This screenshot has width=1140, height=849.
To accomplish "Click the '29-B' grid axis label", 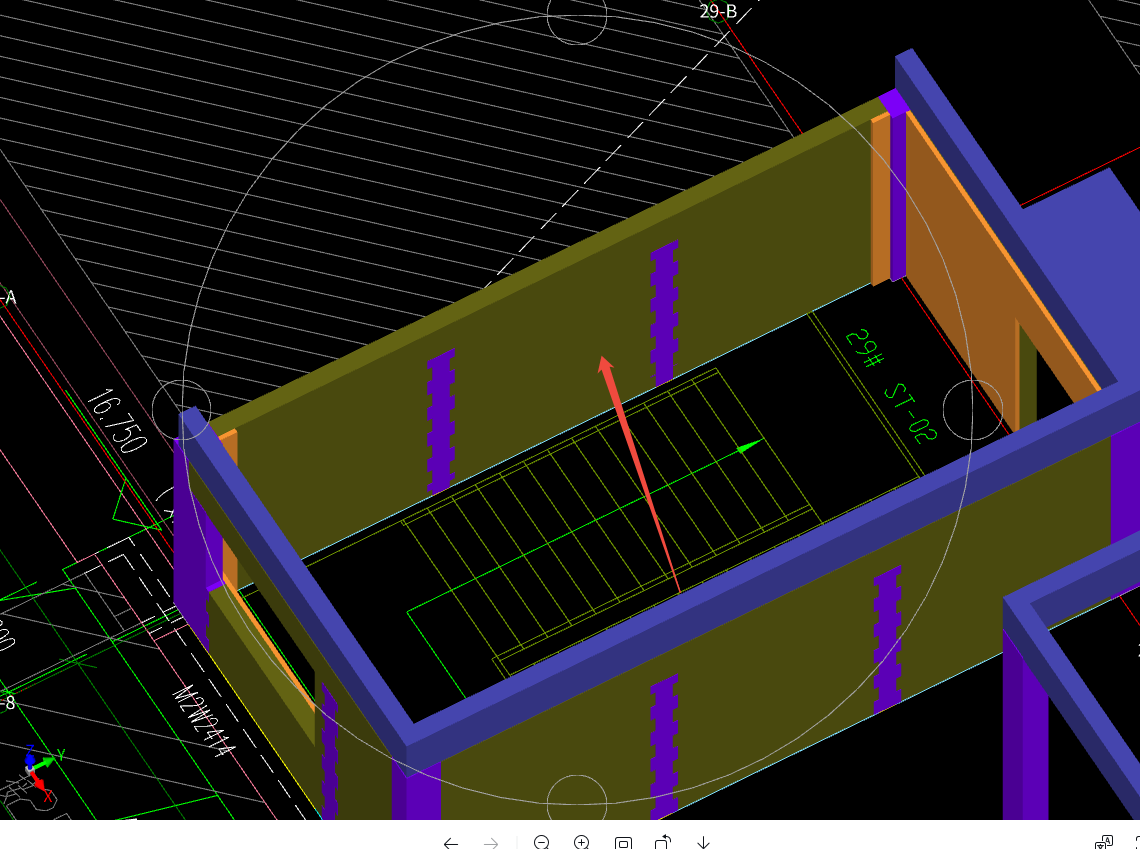I will [x=718, y=11].
